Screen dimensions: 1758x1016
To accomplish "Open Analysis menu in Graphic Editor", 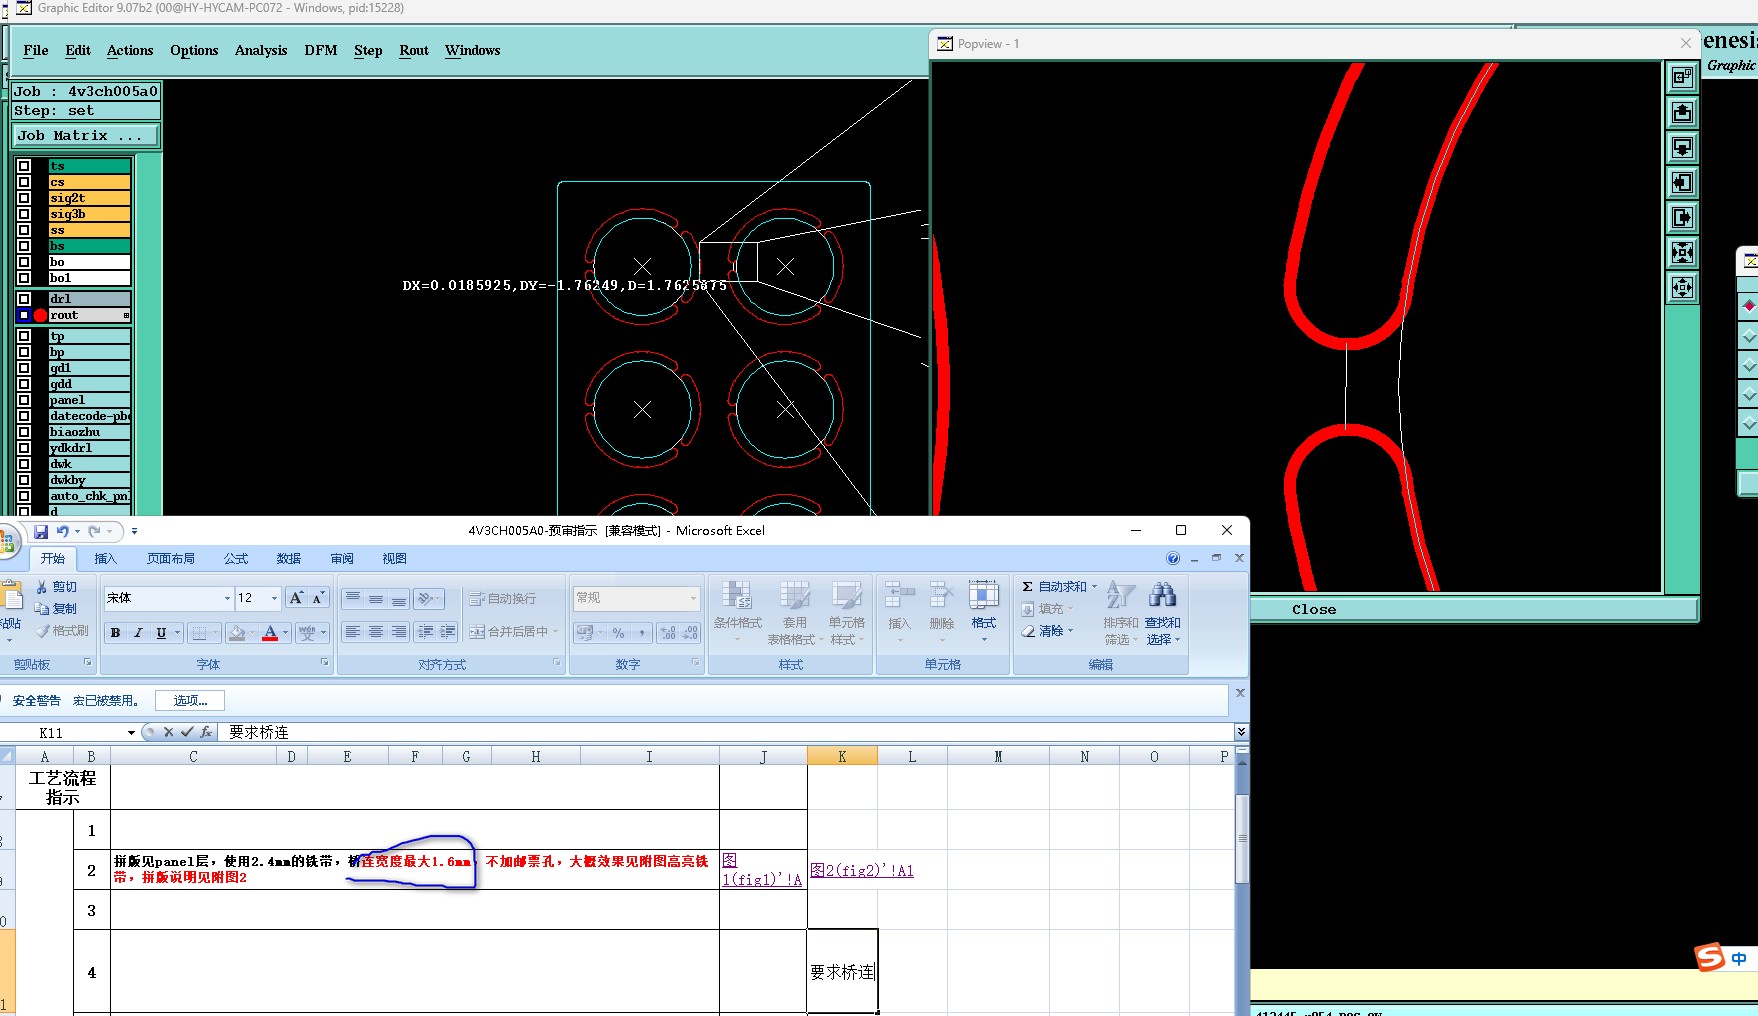I will click(261, 50).
